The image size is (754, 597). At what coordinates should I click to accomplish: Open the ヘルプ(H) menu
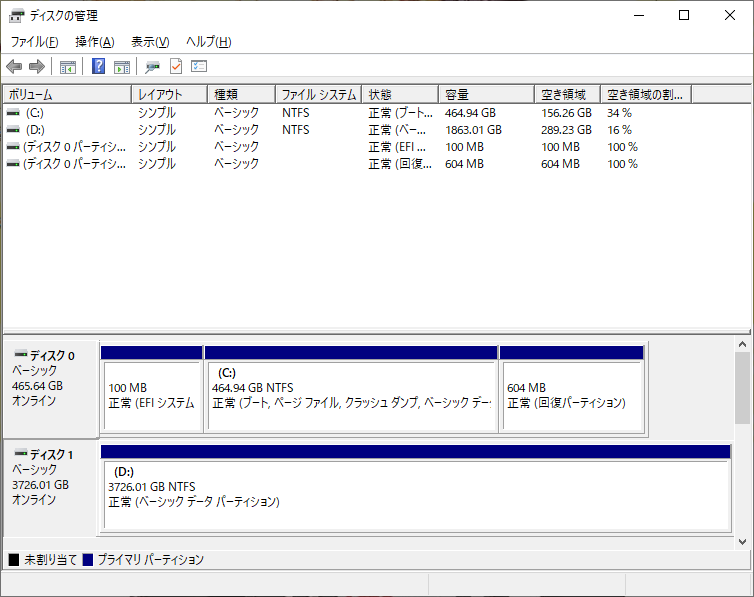pyautogui.click(x=208, y=42)
